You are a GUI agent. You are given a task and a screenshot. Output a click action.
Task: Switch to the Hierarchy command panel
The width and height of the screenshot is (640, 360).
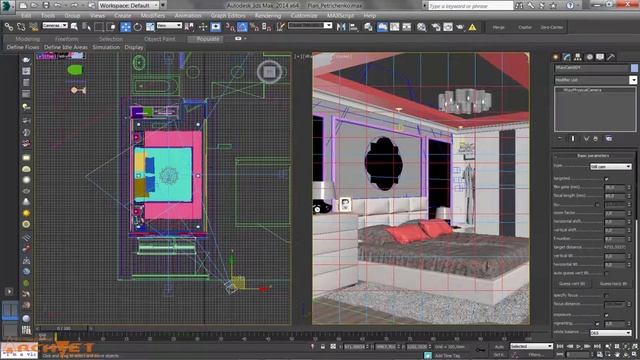tap(578, 57)
